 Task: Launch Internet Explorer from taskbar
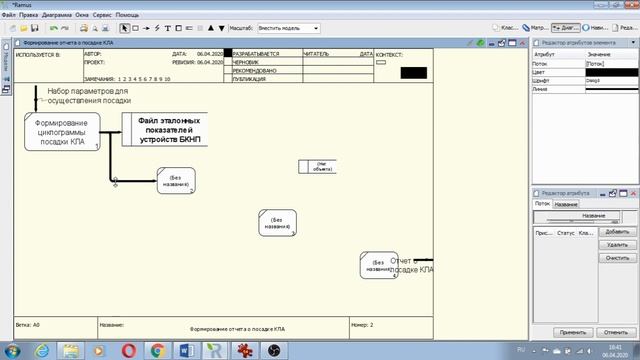coord(42,351)
